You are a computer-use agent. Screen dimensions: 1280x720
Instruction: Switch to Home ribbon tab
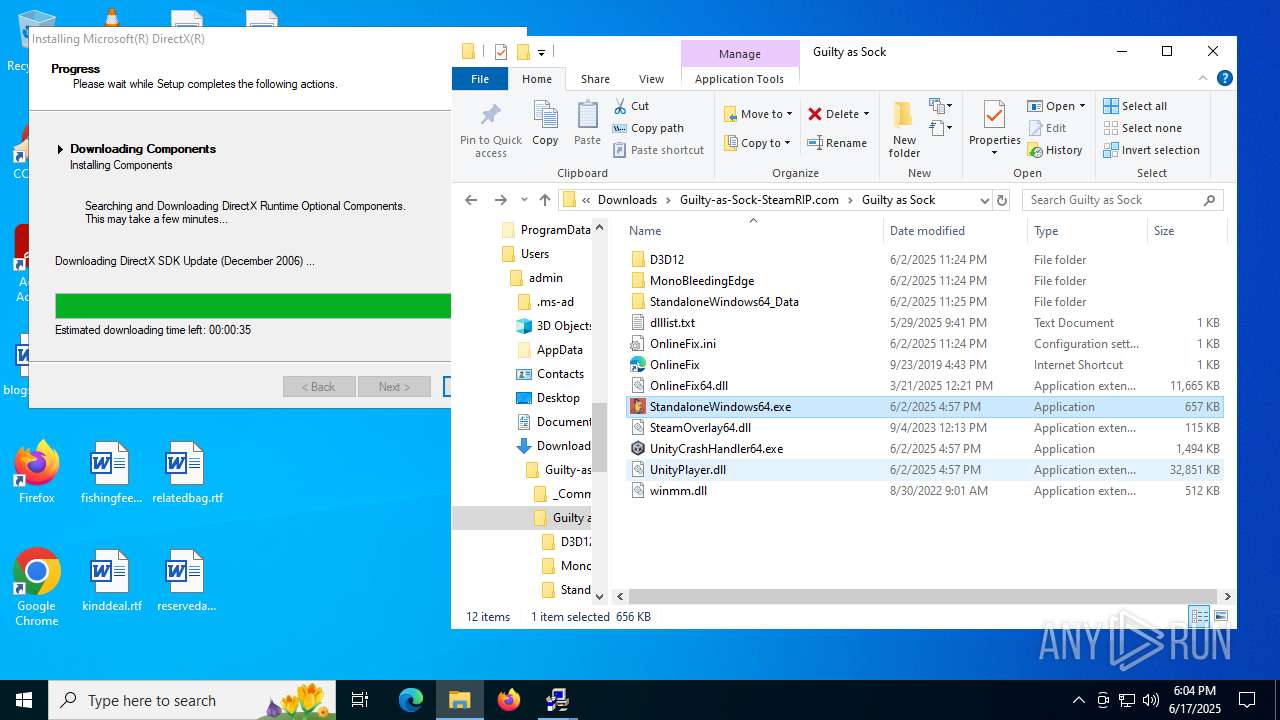click(x=537, y=79)
